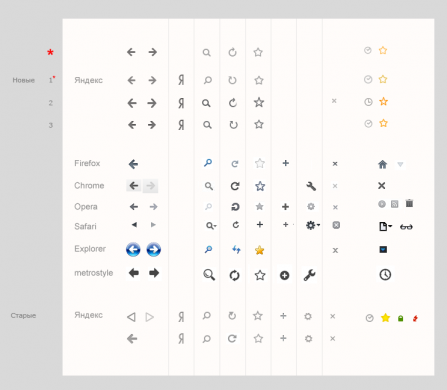Click the Chrome back arrow button
The height and width of the screenshot is (390, 447).
point(134,186)
